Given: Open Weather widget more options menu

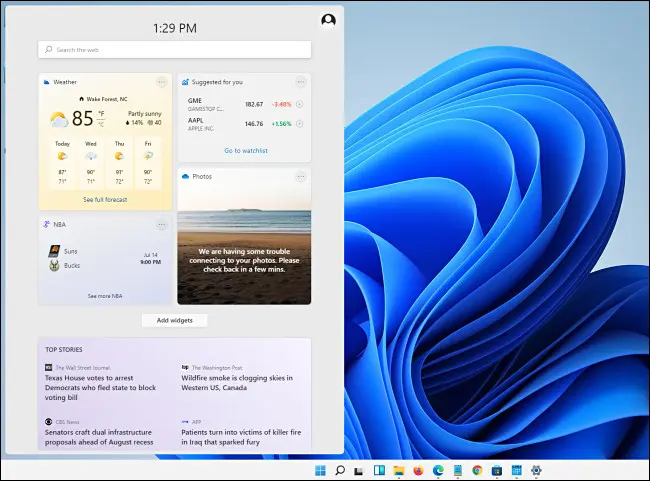Looking at the screenshot, I should 161,82.
